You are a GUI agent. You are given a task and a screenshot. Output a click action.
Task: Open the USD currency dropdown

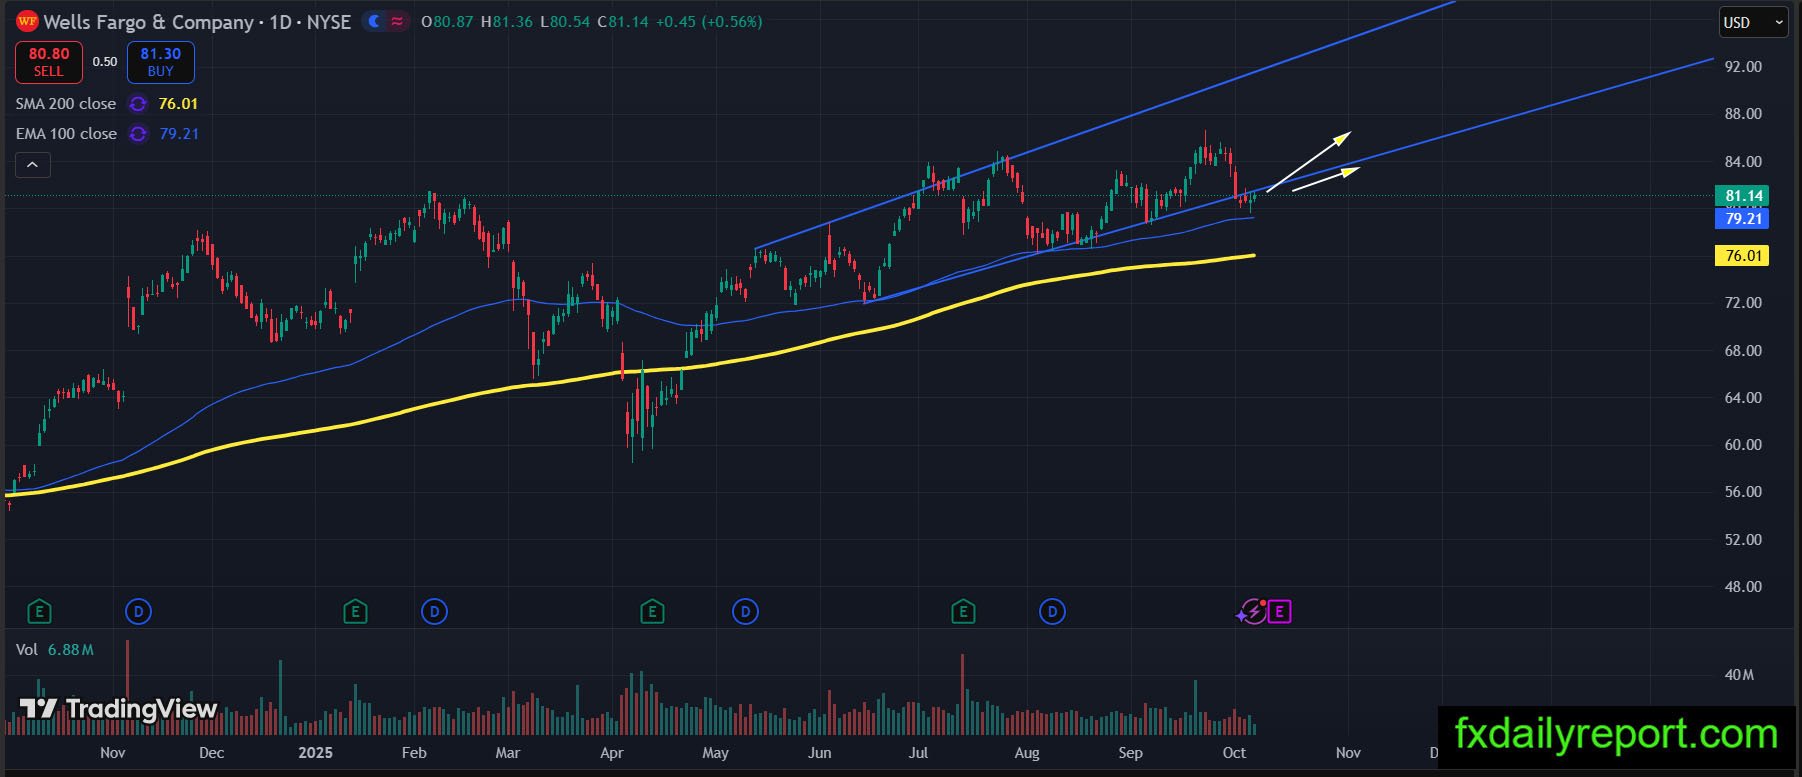pyautogui.click(x=1753, y=22)
